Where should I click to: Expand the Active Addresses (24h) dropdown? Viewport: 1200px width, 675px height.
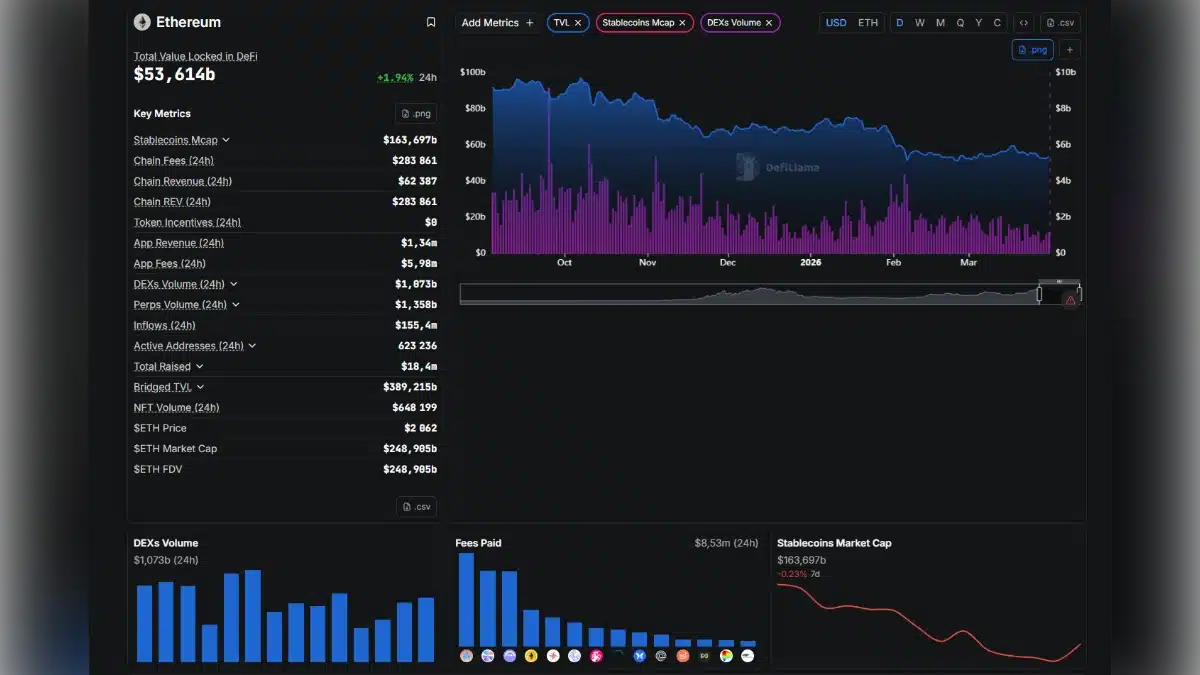[x=251, y=345]
